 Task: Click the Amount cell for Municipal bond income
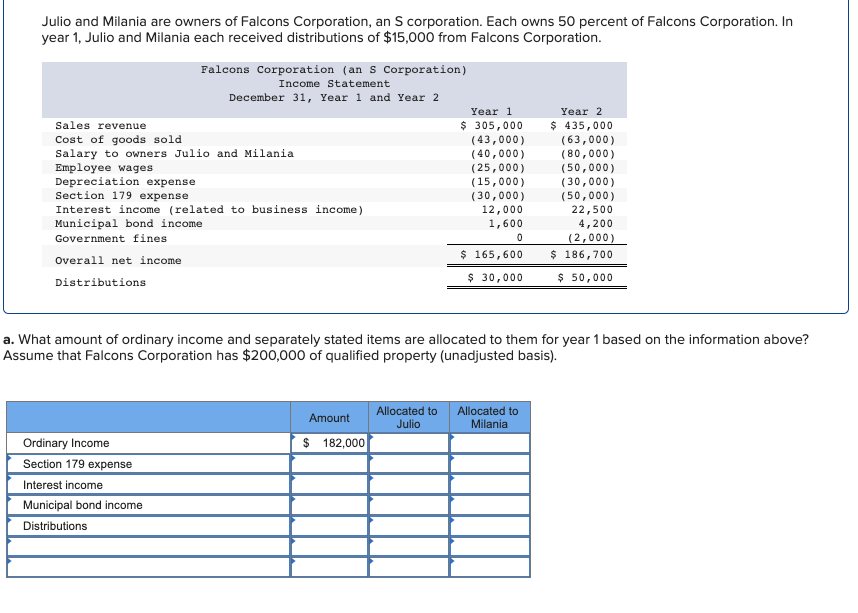pyautogui.click(x=329, y=505)
